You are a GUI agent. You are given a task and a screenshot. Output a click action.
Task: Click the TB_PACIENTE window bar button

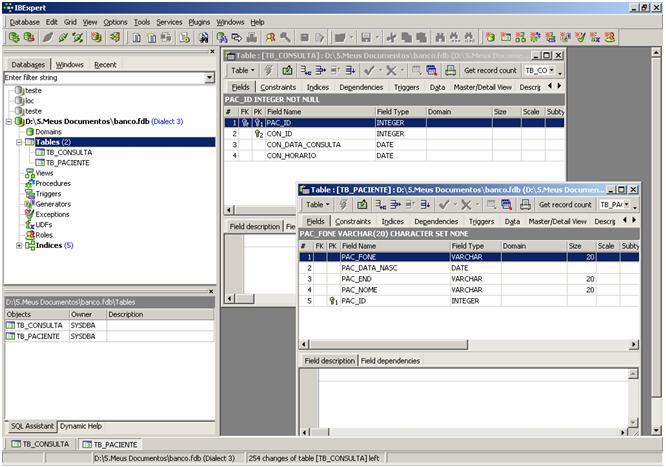pos(109,443)
